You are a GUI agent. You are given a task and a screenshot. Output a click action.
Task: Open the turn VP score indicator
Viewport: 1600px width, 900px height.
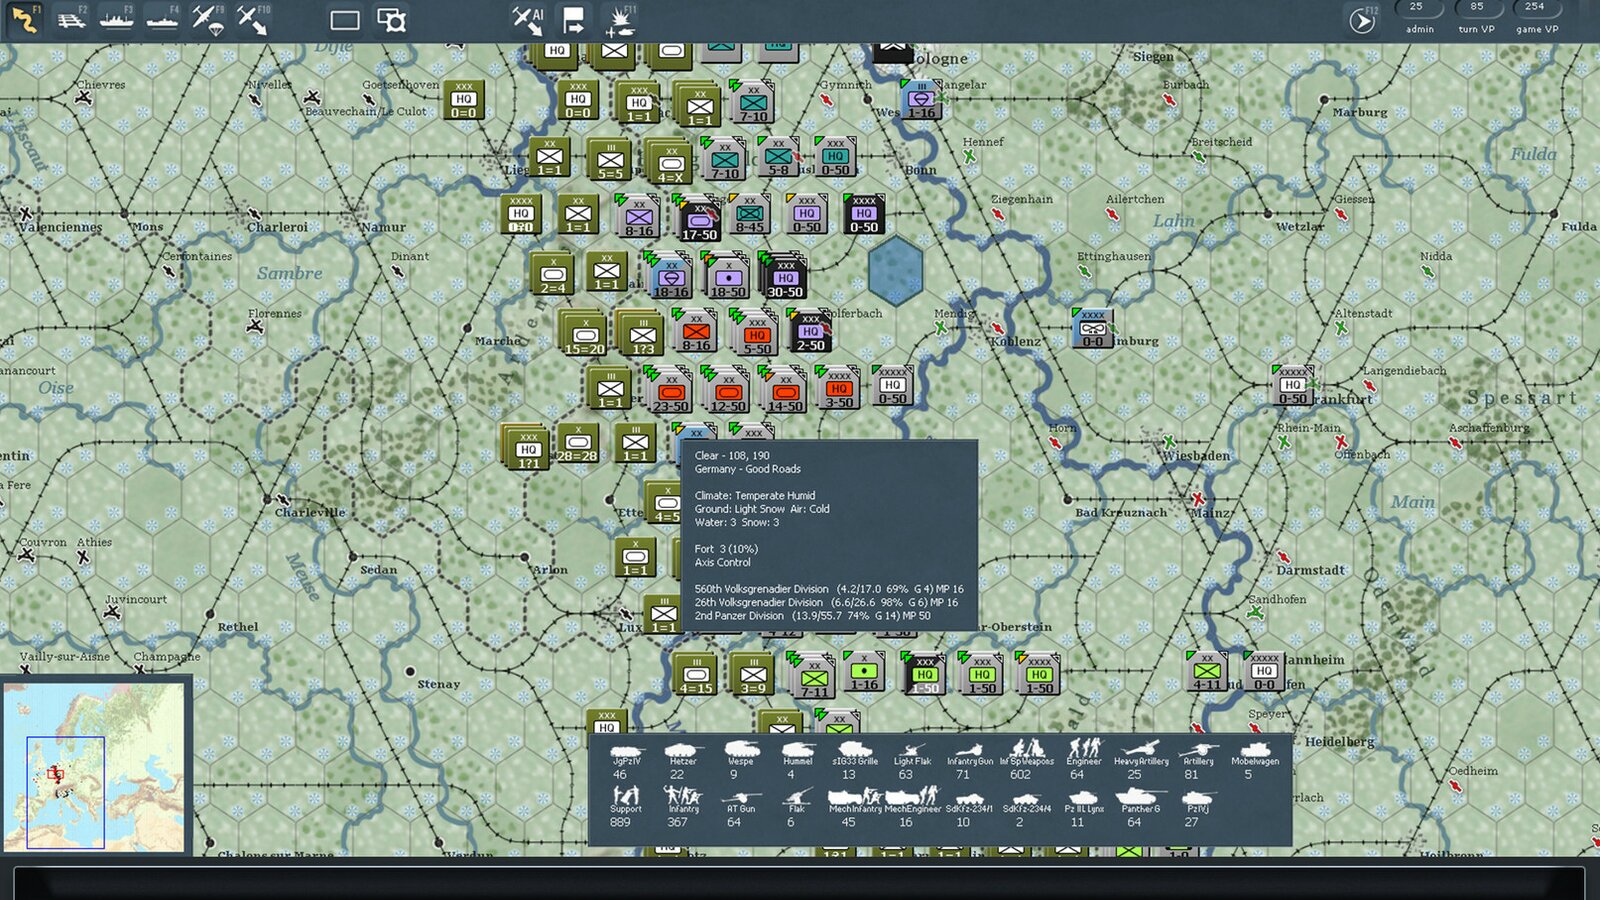coord(1476,17)
